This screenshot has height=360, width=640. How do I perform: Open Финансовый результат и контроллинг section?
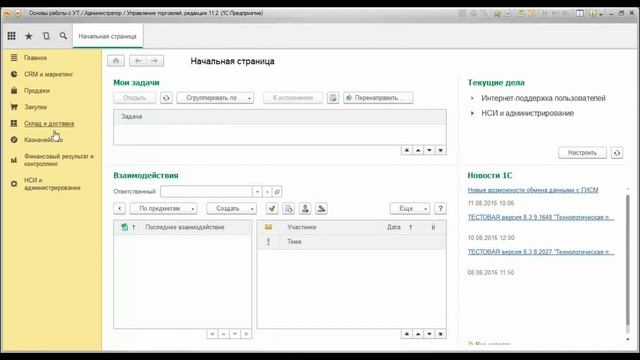pyautogui.click(x=59, y=160)
